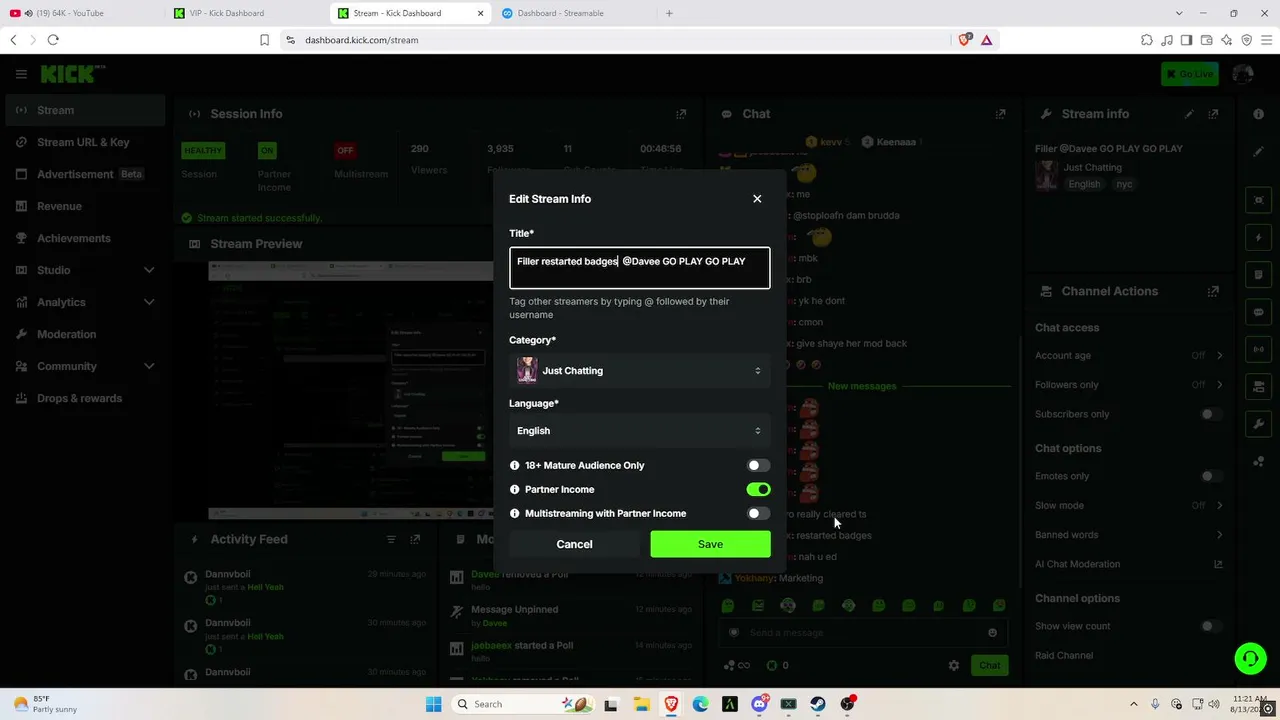Open chat settings gear icon

[953, 665]
